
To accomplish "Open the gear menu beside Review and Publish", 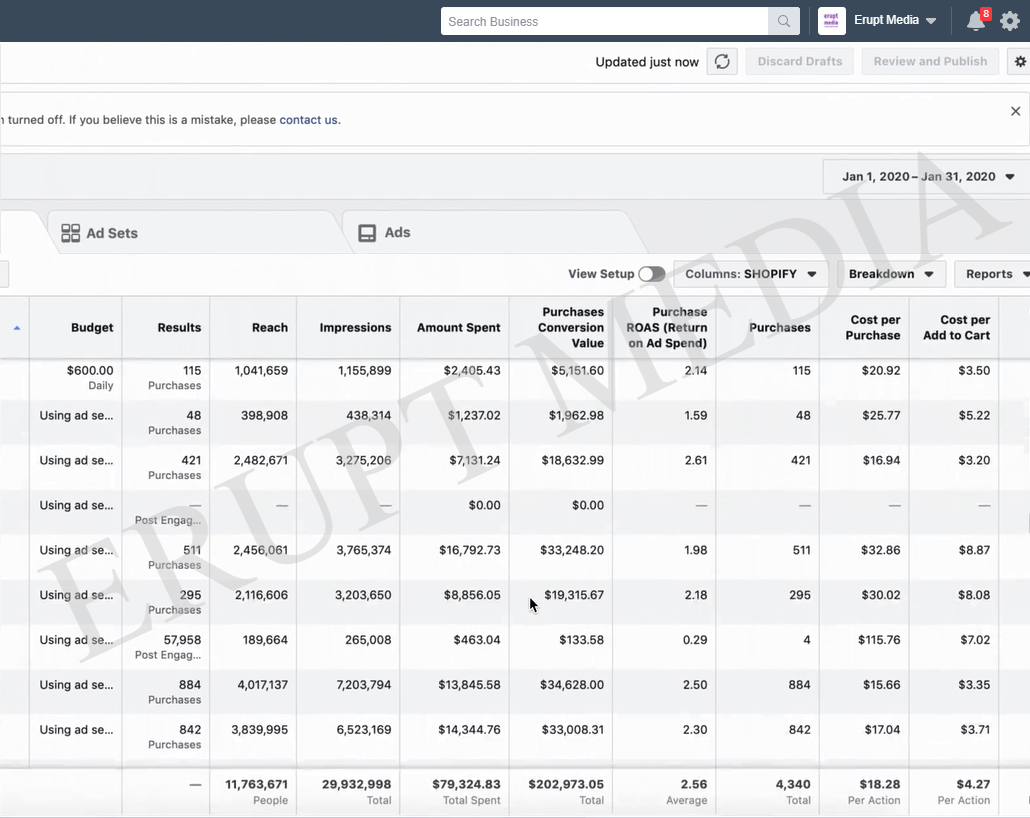I will pos(1019,61).
